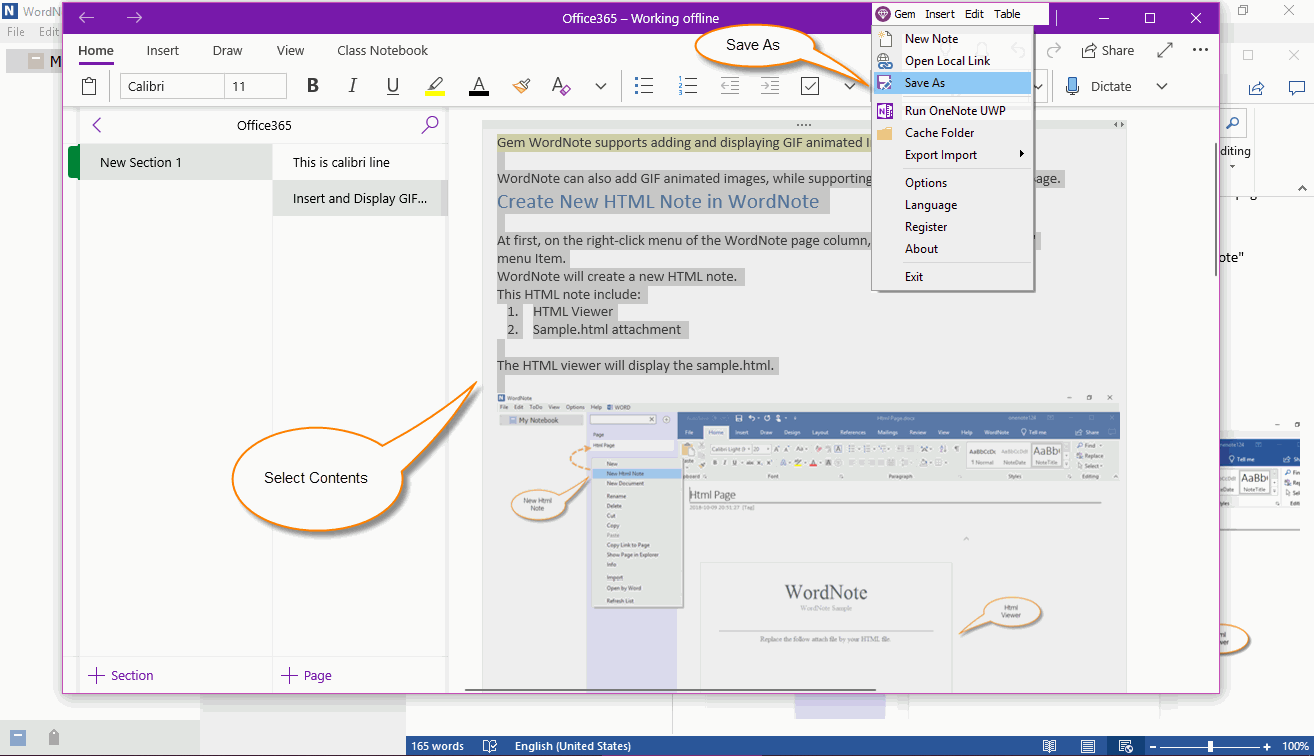The height and width of the screenshot is (756, 1314).
Task: Choose Save As in Gem menu
Action: tap(953, 83)
